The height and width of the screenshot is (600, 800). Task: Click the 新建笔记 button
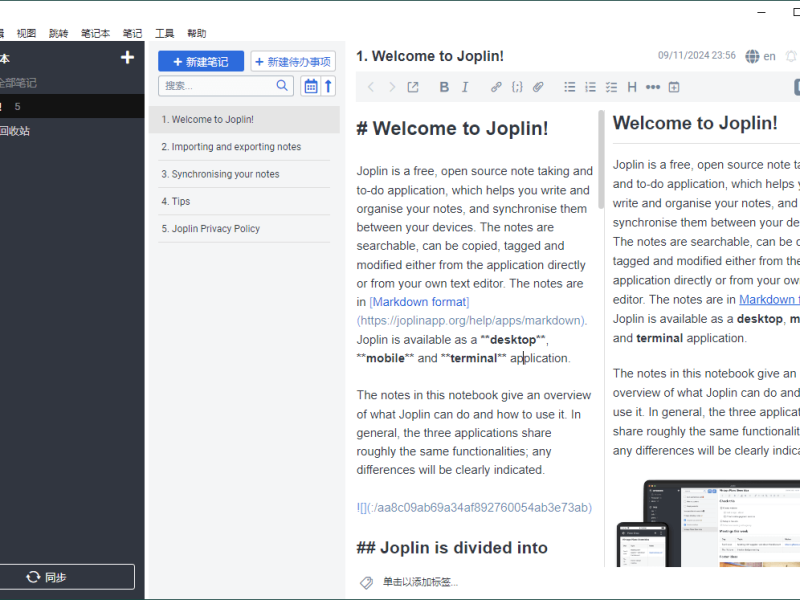[201, 62]
